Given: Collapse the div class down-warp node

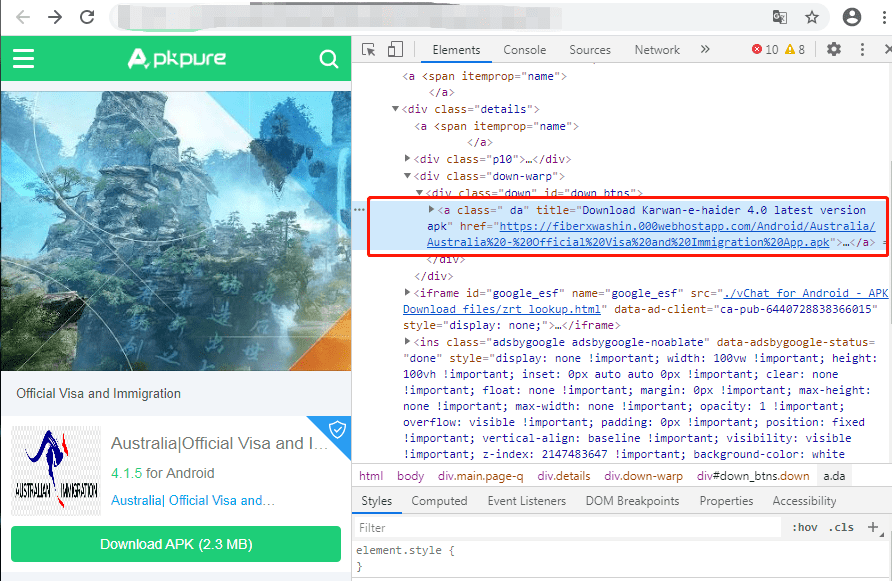Looking at the screenshot, I should pos(407,176).
